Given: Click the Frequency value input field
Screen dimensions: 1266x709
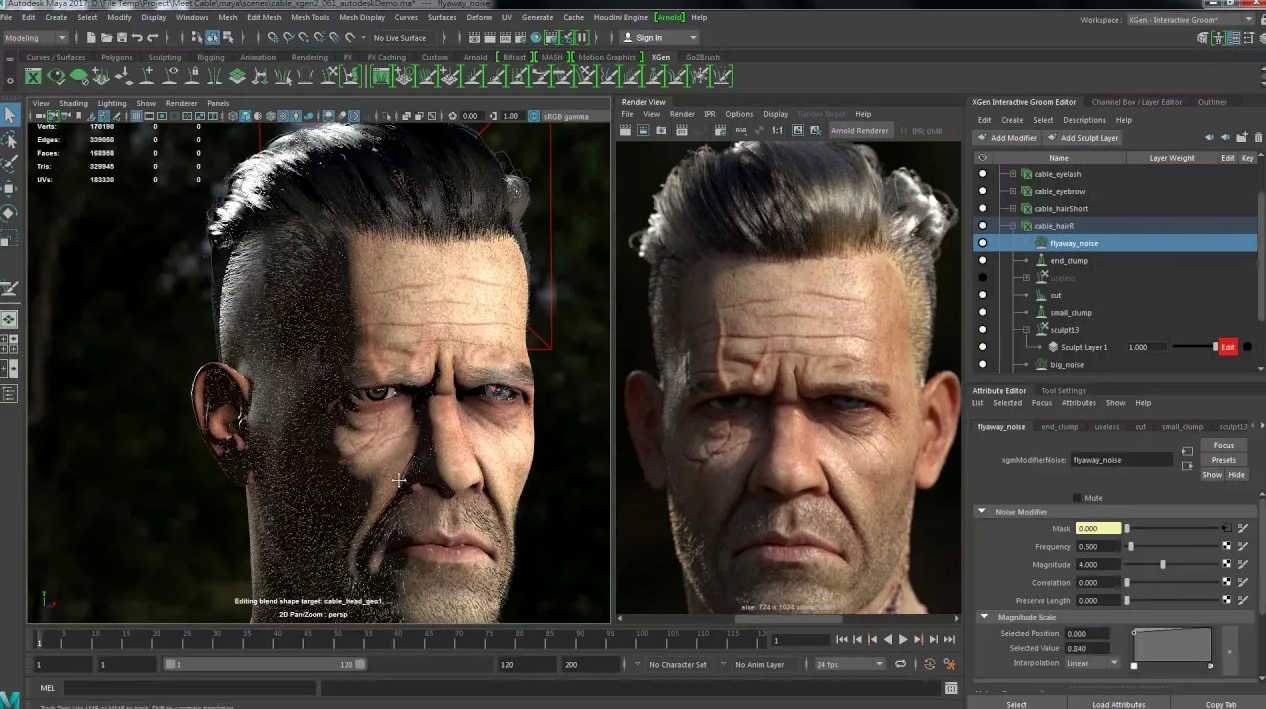Looking at the screenshot, I should click(1097, 547).
